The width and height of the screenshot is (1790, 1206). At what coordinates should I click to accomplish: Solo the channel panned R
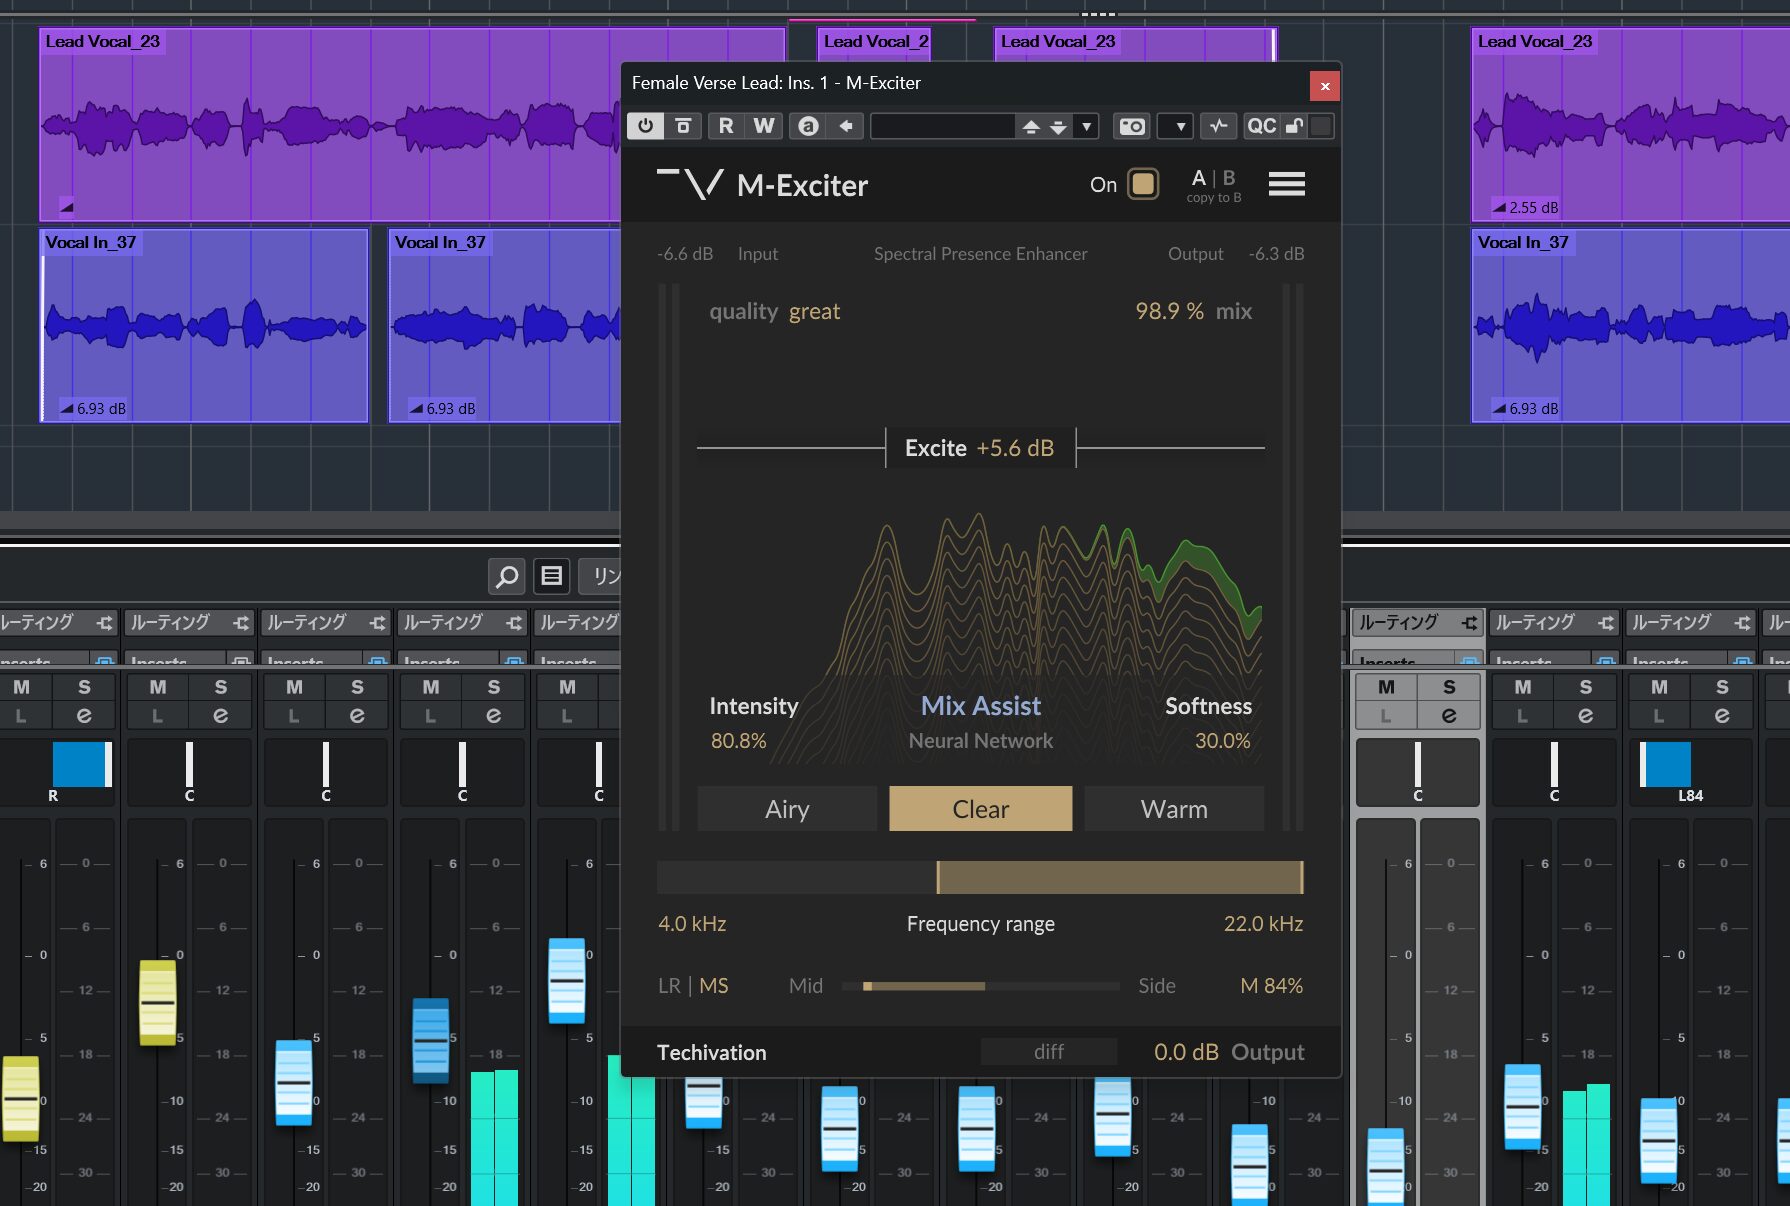tap(84, 687)
